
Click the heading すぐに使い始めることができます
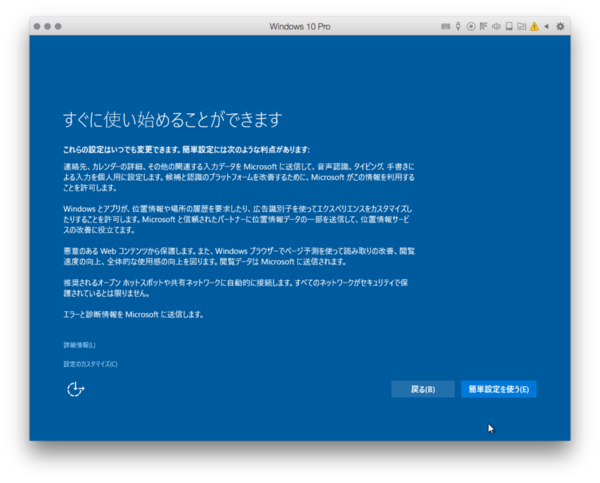pos(173,120)
